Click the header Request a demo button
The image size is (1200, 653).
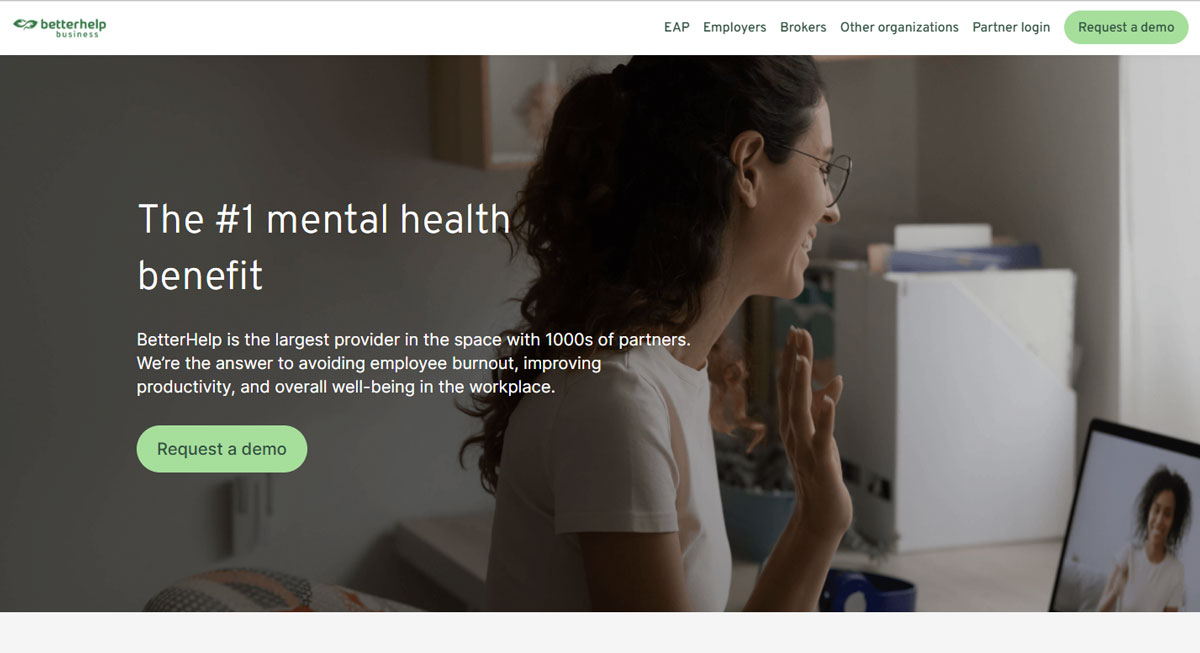point(1126,27)
